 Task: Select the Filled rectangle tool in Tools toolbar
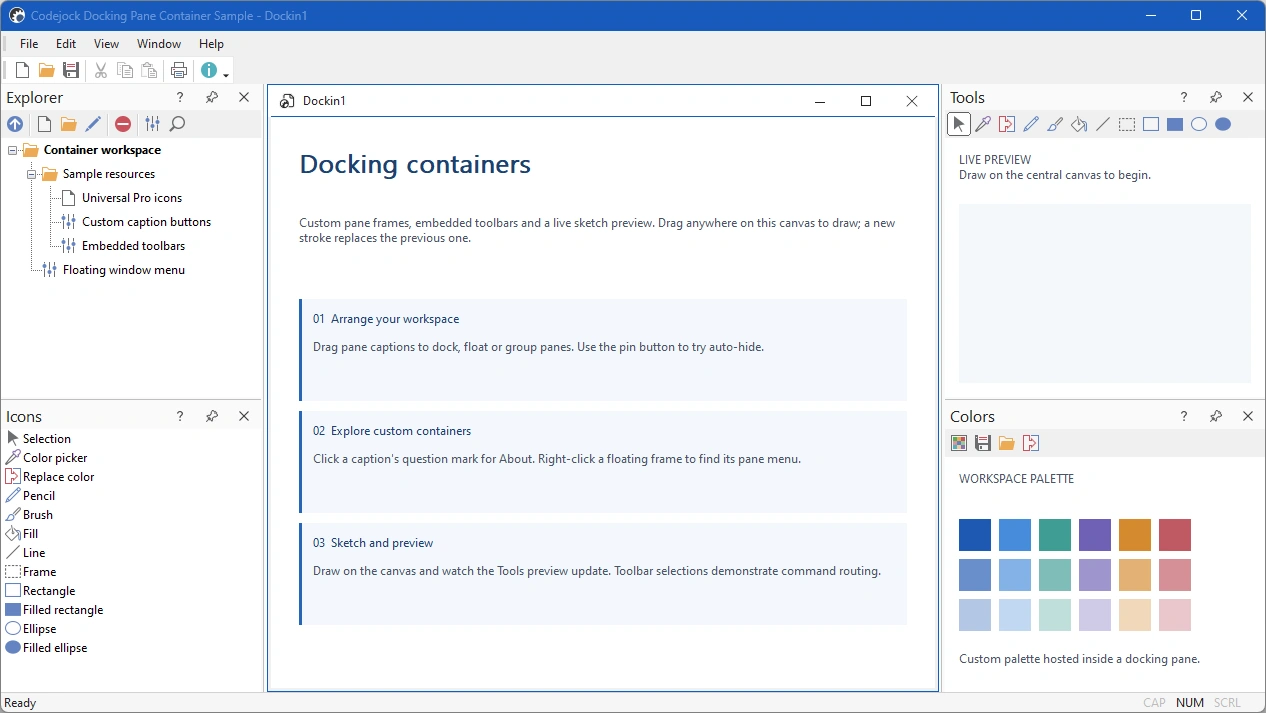click(x=1175, y=124)
